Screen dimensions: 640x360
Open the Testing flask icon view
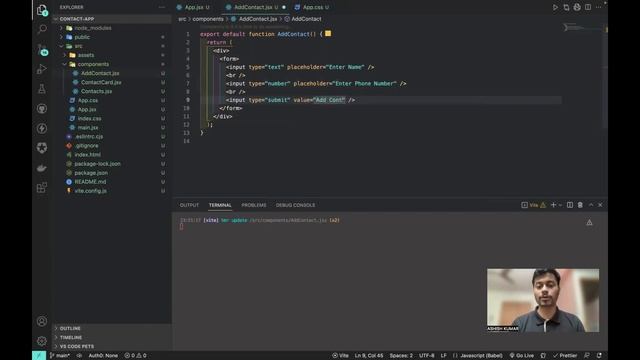pyautogui.click(x=42, y=89)
